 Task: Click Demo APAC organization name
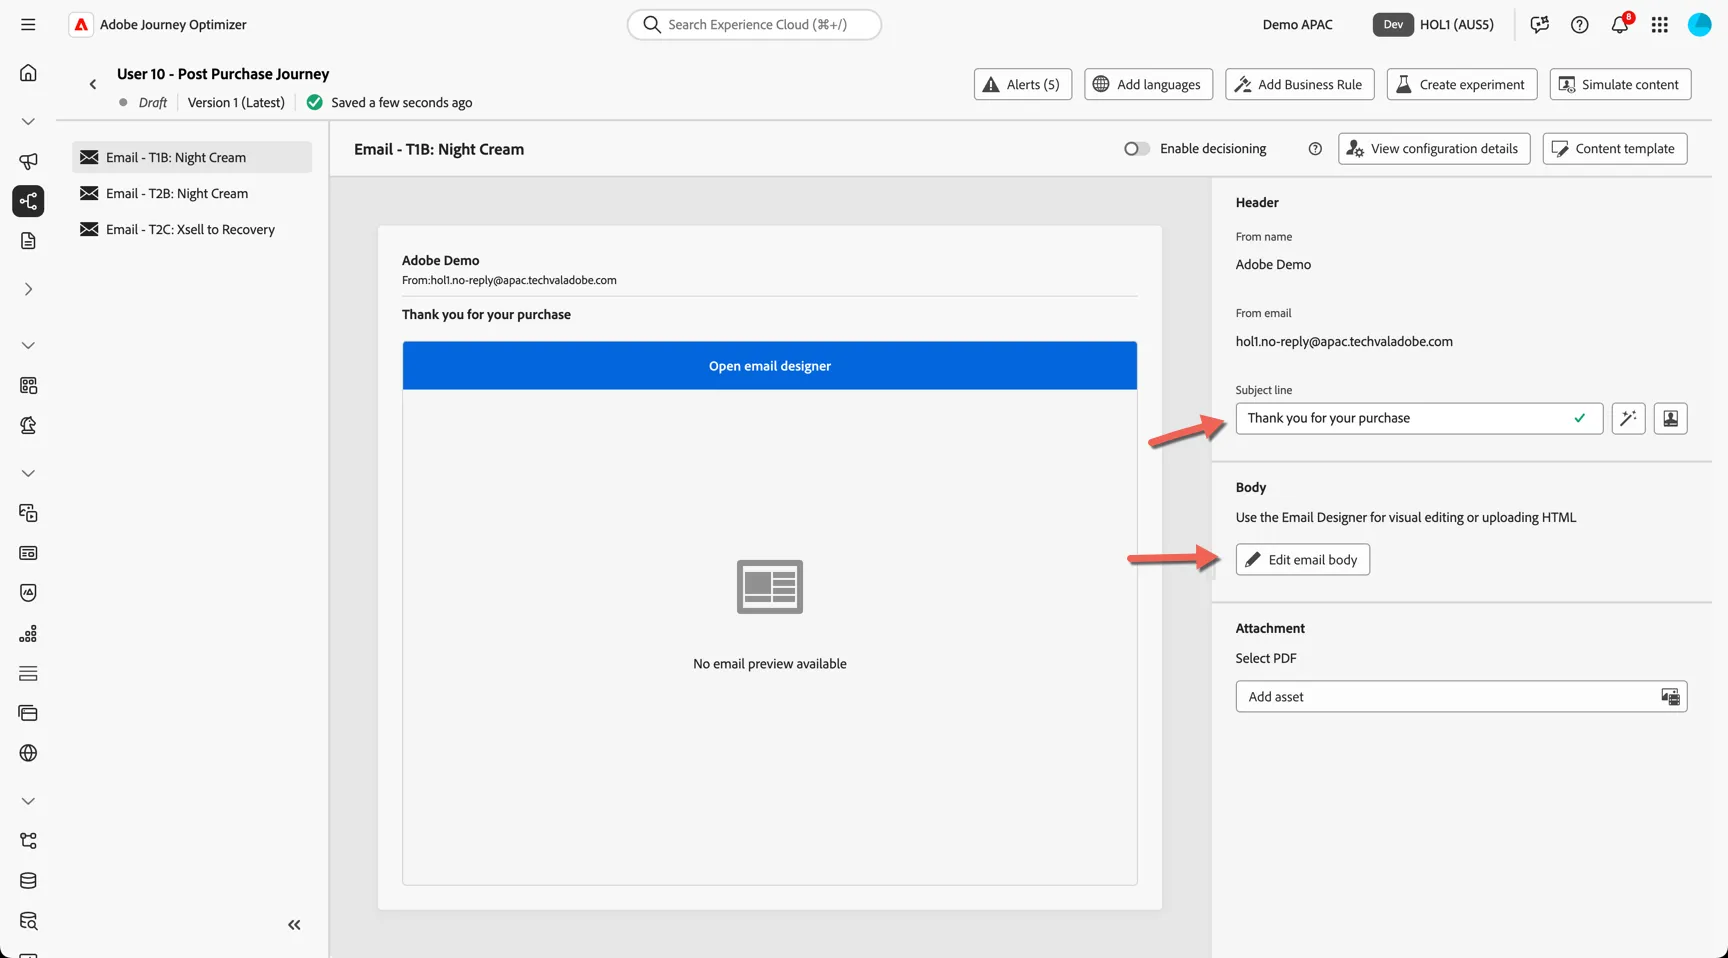point(1297,25)
